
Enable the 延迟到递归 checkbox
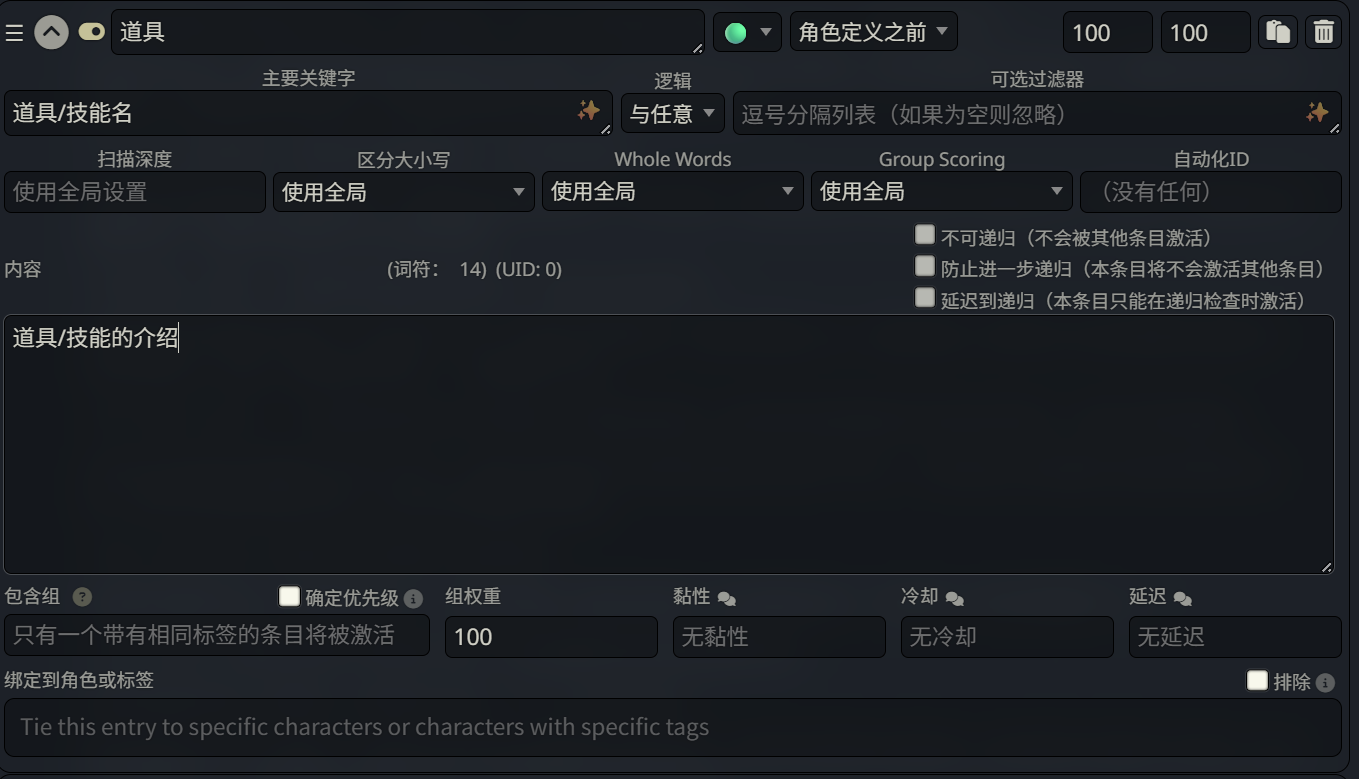point(924,297)
